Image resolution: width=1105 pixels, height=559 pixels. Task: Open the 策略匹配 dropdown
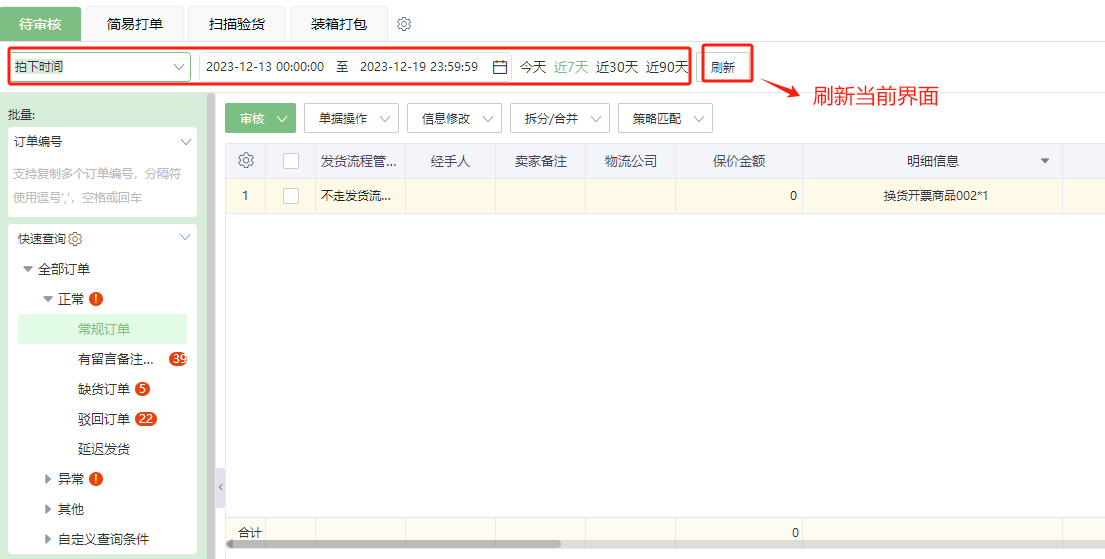coord(665,118)
